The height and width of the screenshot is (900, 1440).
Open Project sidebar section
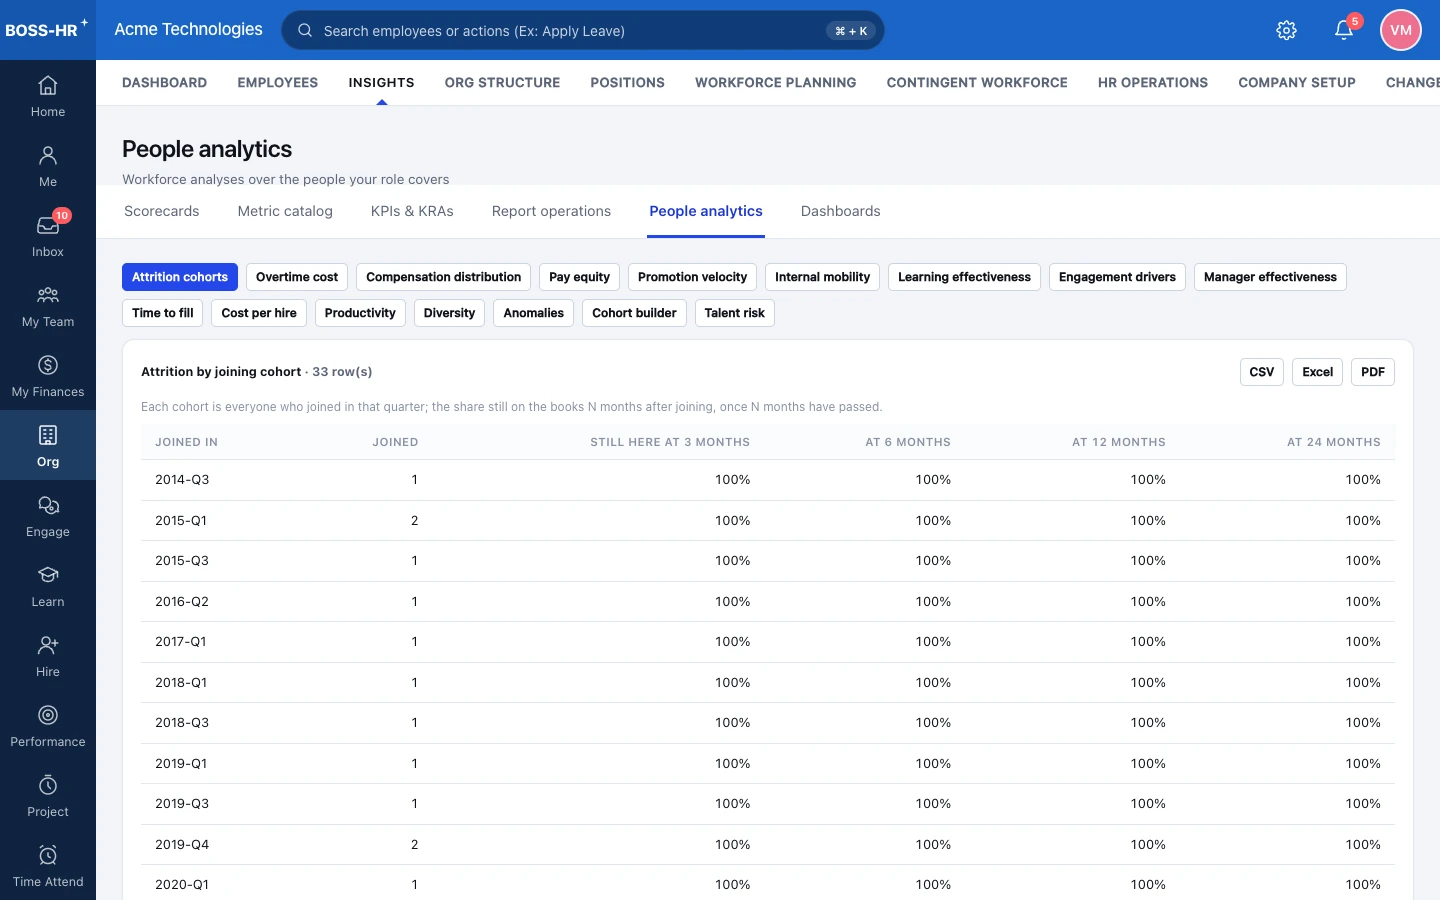coord(48,796)
